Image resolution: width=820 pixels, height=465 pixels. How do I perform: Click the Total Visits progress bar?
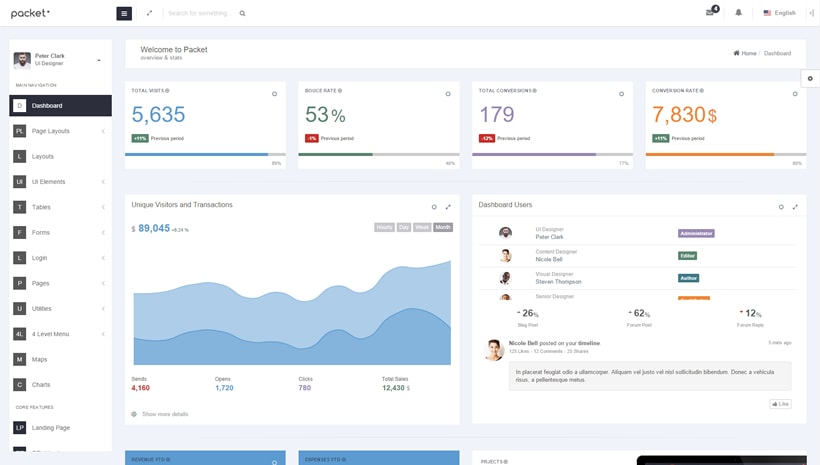click(204, 154)
